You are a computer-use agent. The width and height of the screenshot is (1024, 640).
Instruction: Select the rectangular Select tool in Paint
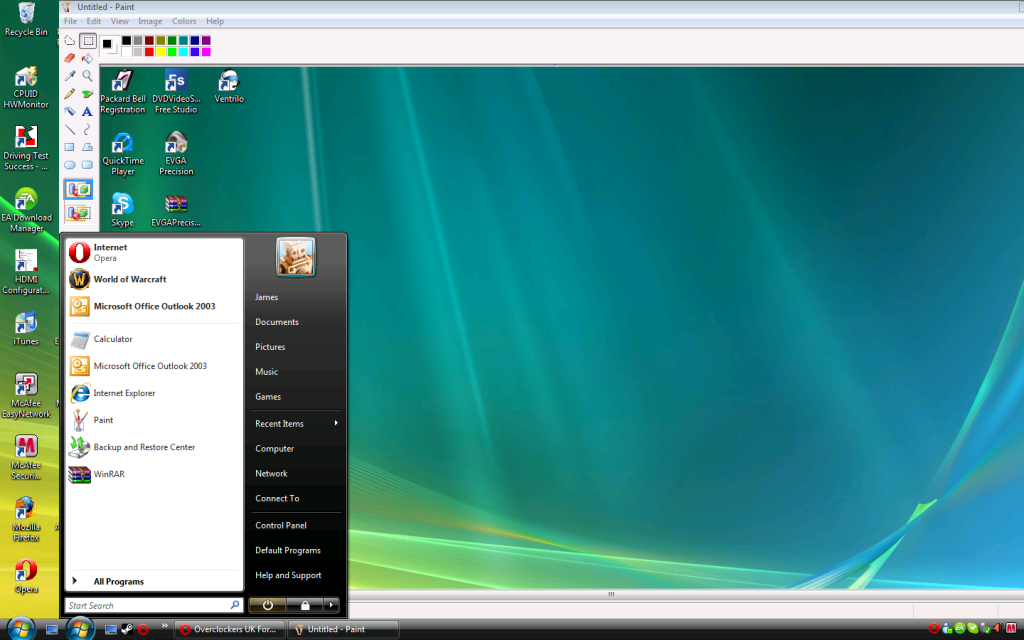[x=88, y=40]
